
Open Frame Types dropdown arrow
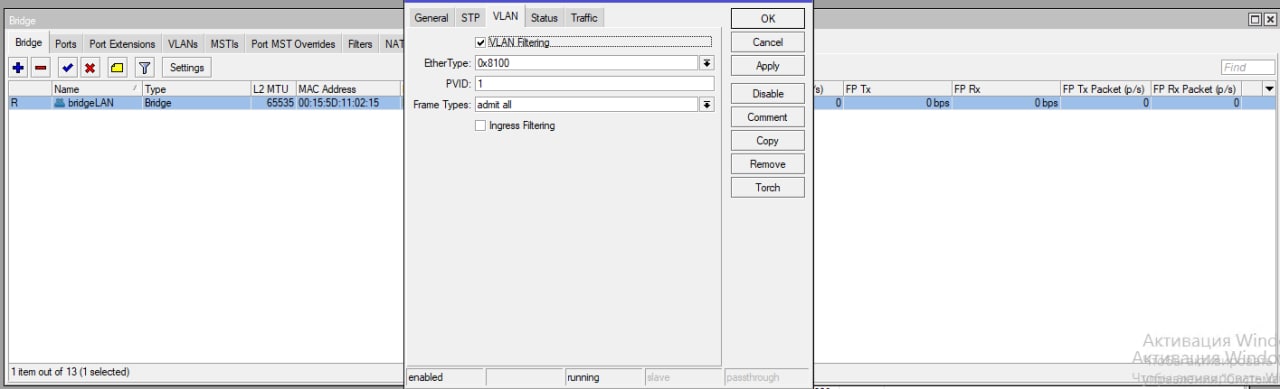[x=707, y=104]
